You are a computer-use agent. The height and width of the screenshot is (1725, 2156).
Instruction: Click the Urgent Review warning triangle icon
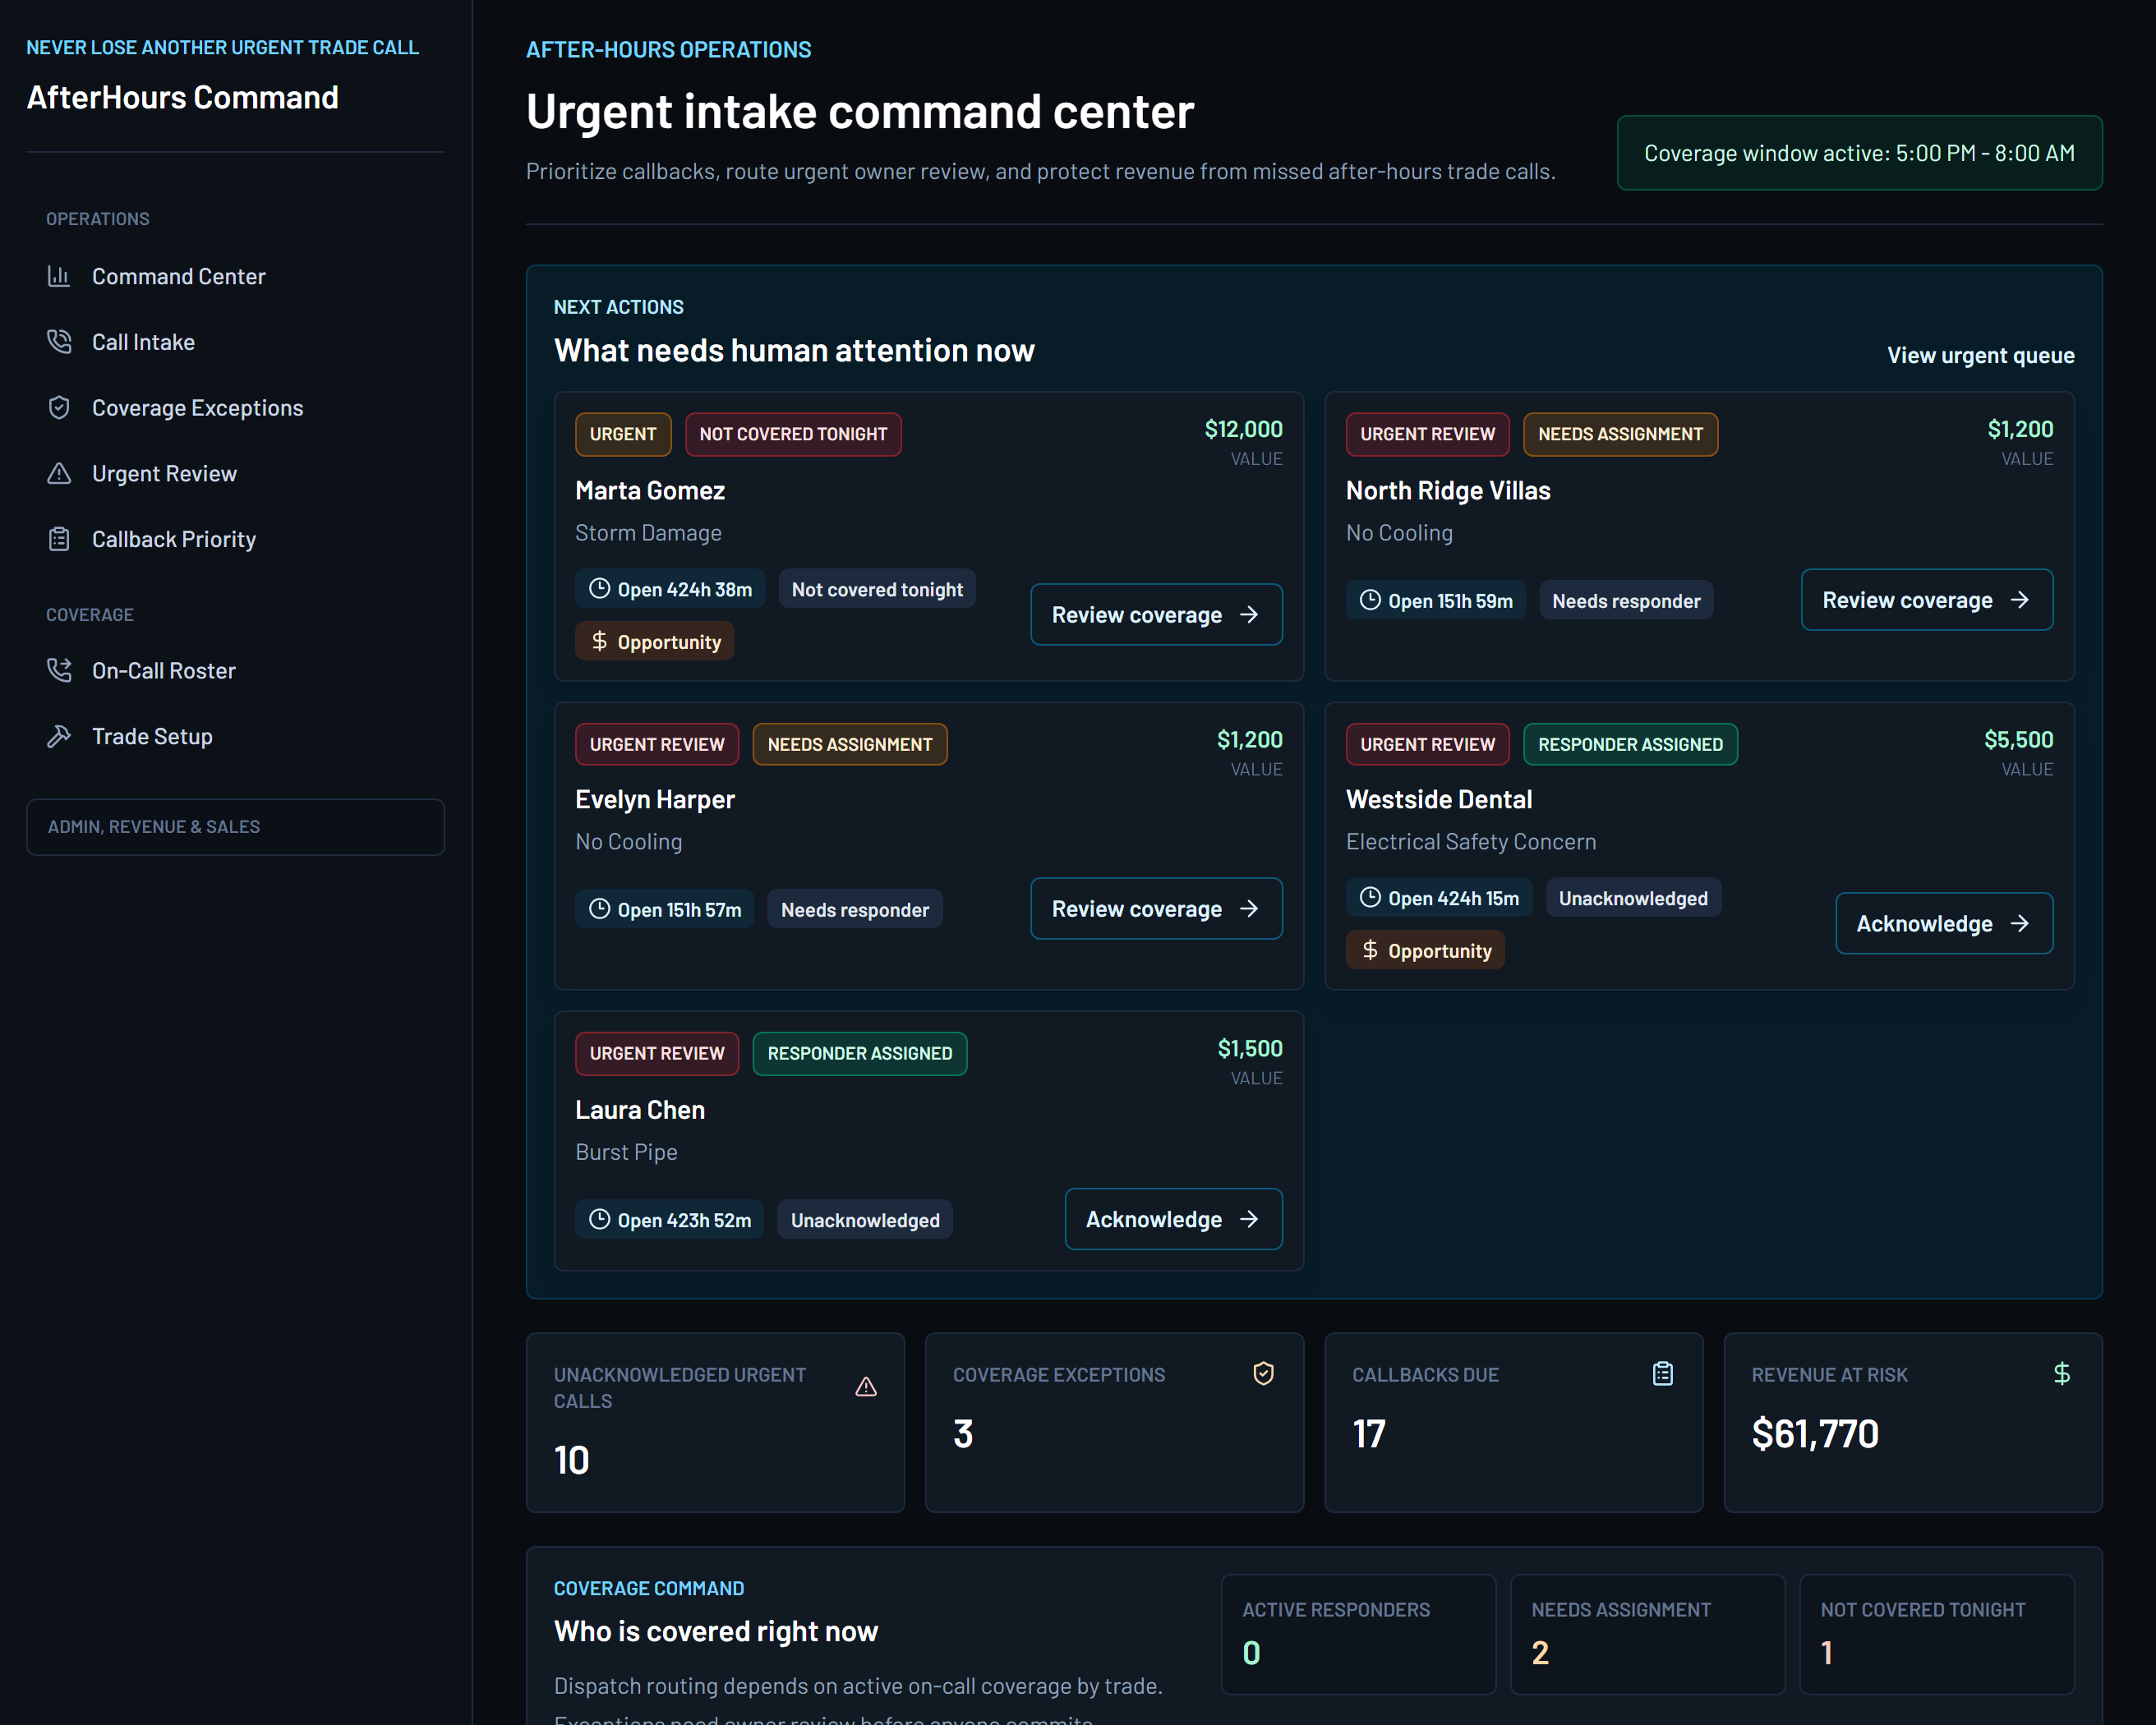59,474
